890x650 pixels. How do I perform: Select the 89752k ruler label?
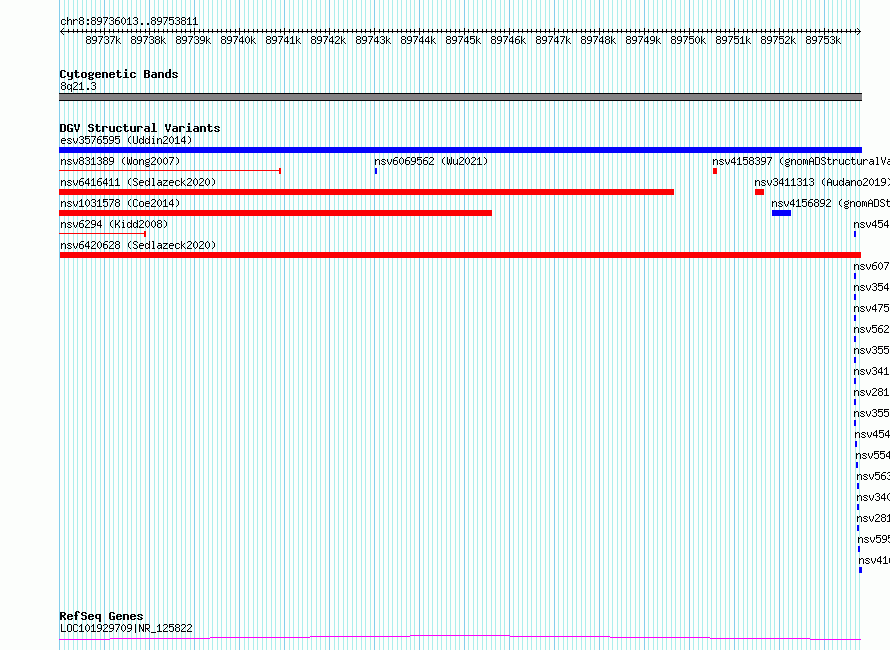(x=778, y=40)
